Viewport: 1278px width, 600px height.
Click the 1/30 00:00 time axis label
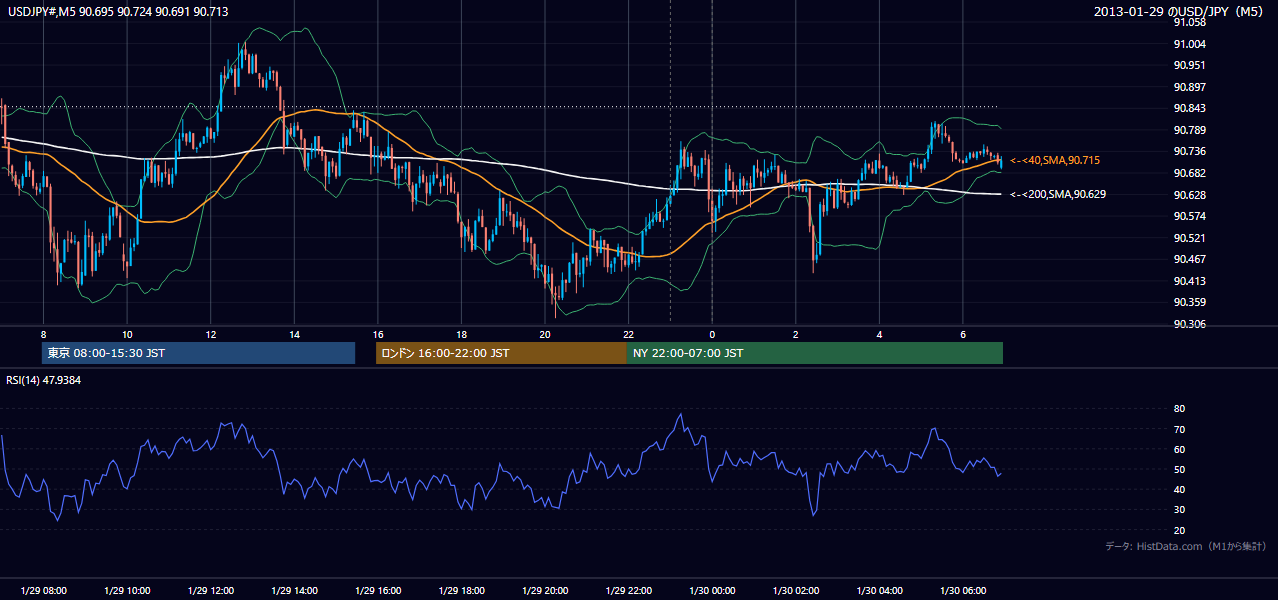711,591
